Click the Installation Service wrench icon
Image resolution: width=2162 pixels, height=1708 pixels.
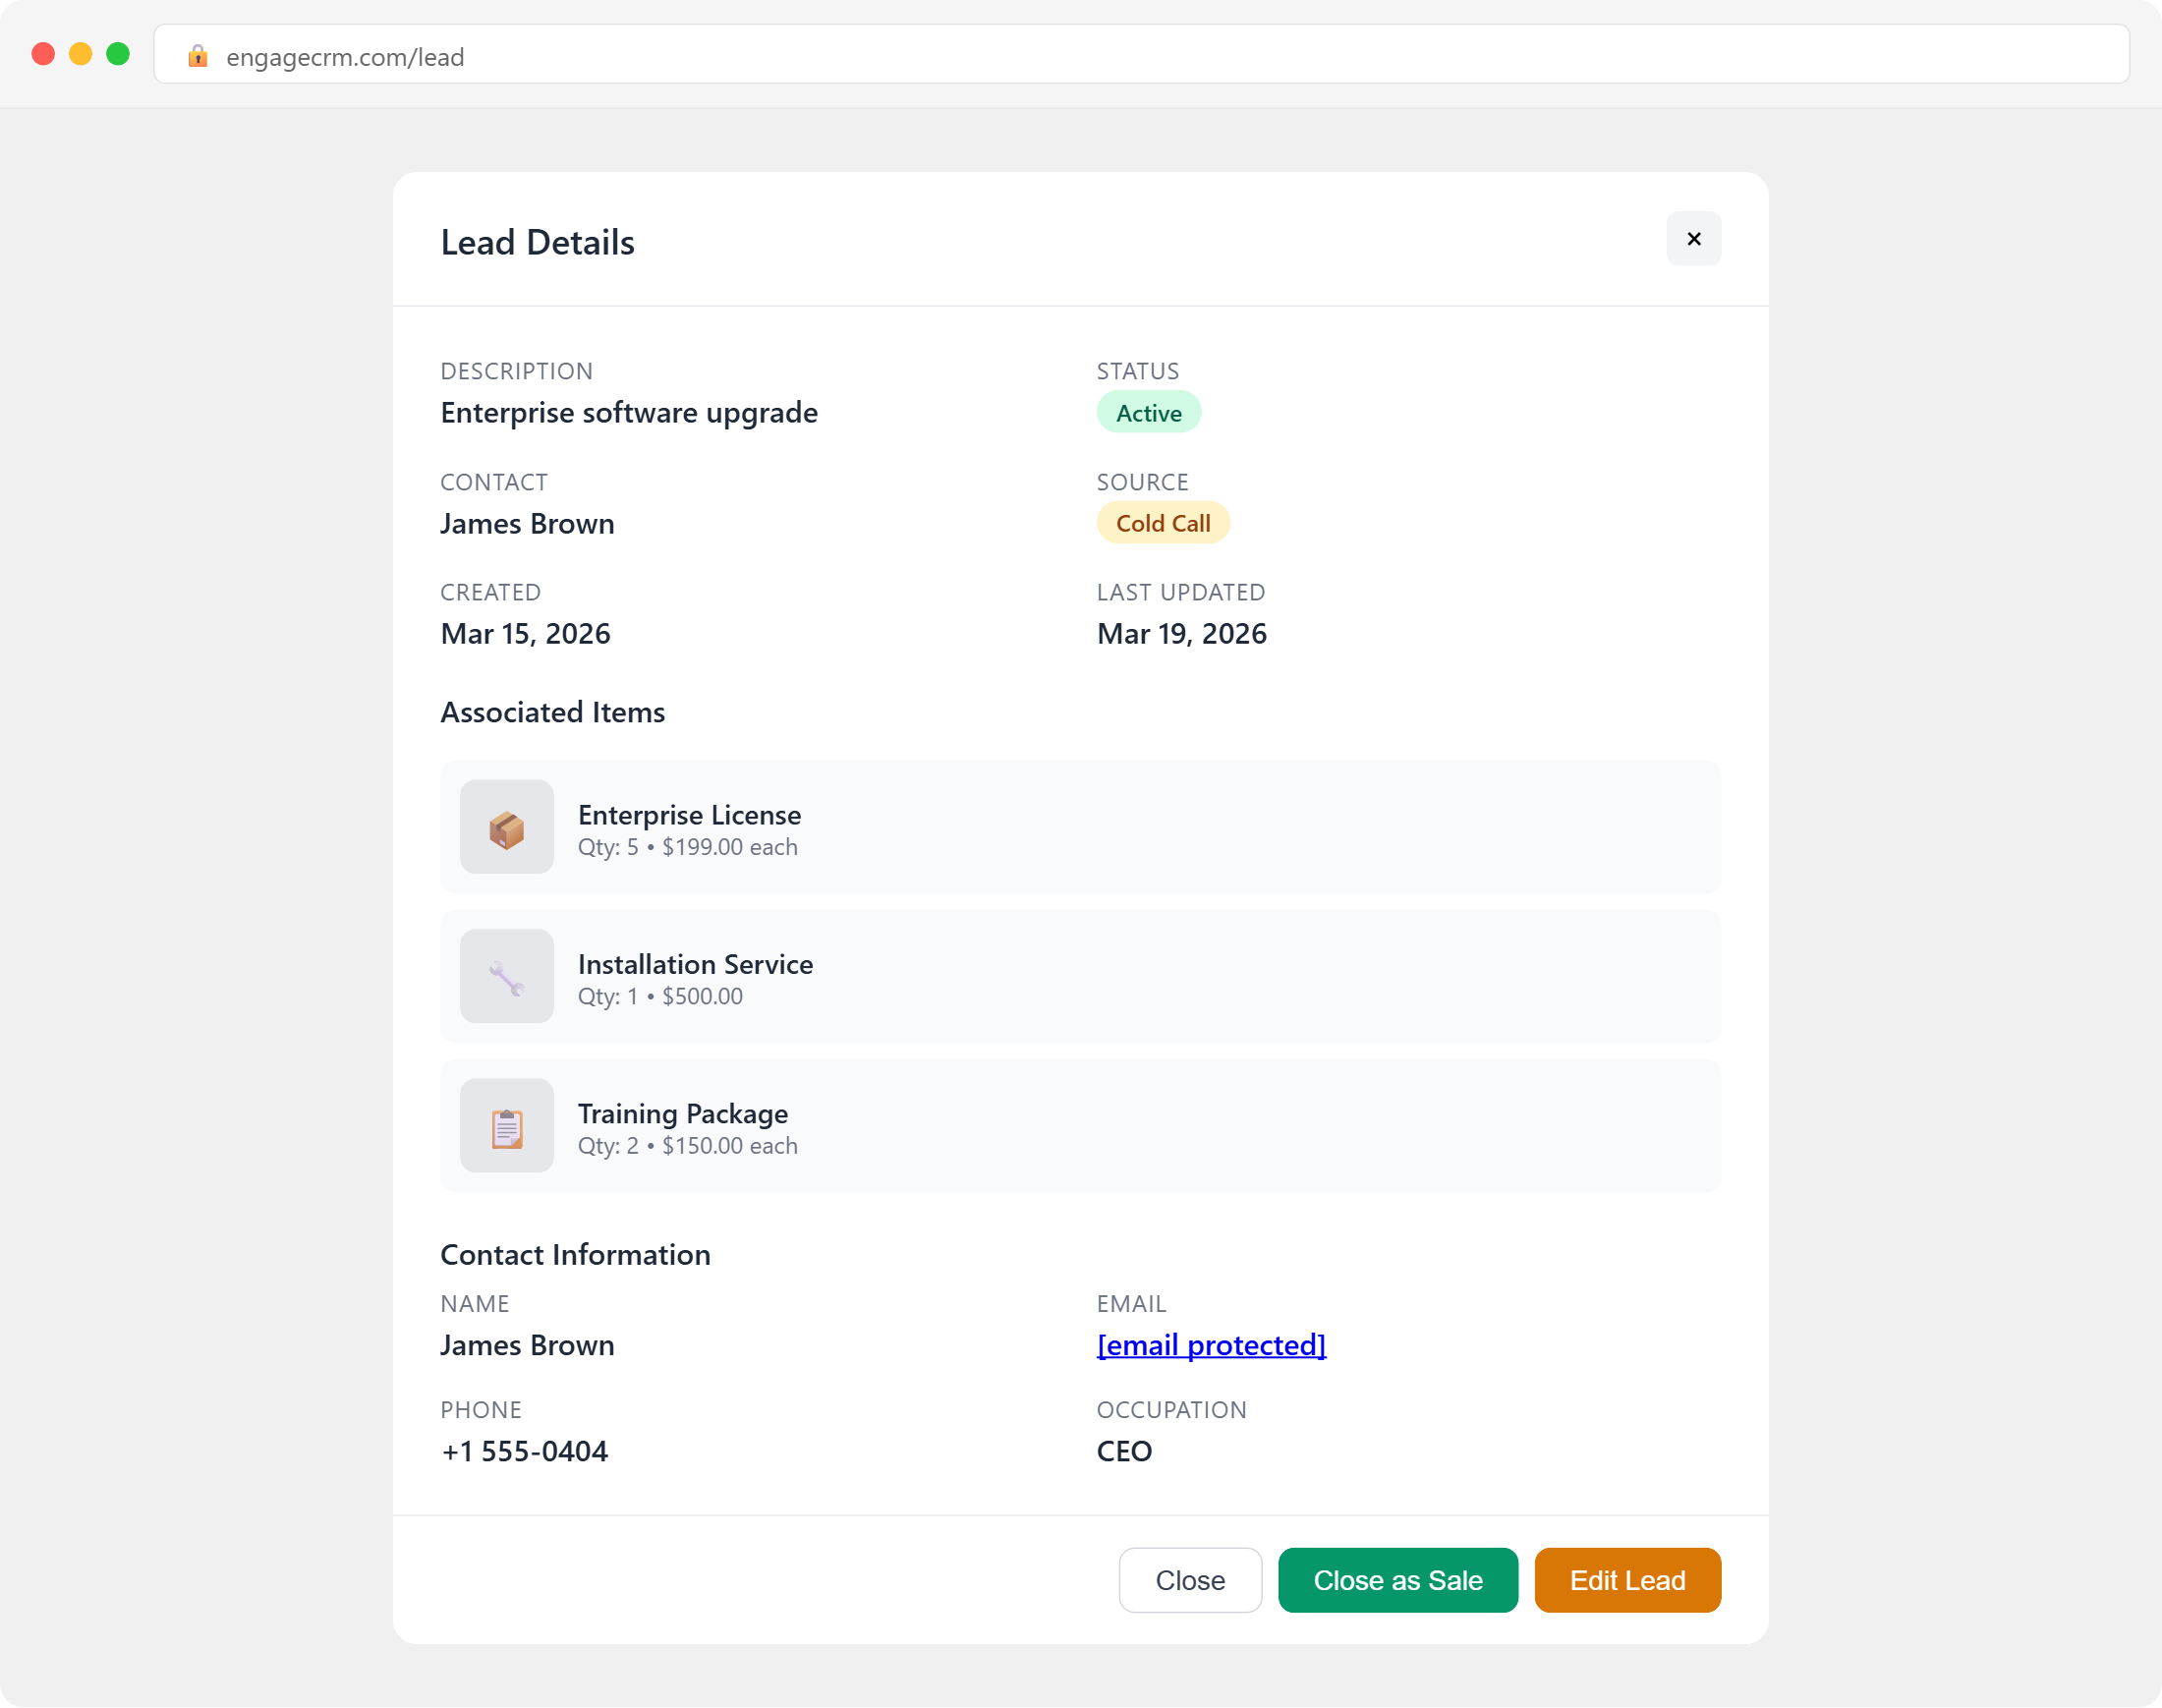click(506, 975)
